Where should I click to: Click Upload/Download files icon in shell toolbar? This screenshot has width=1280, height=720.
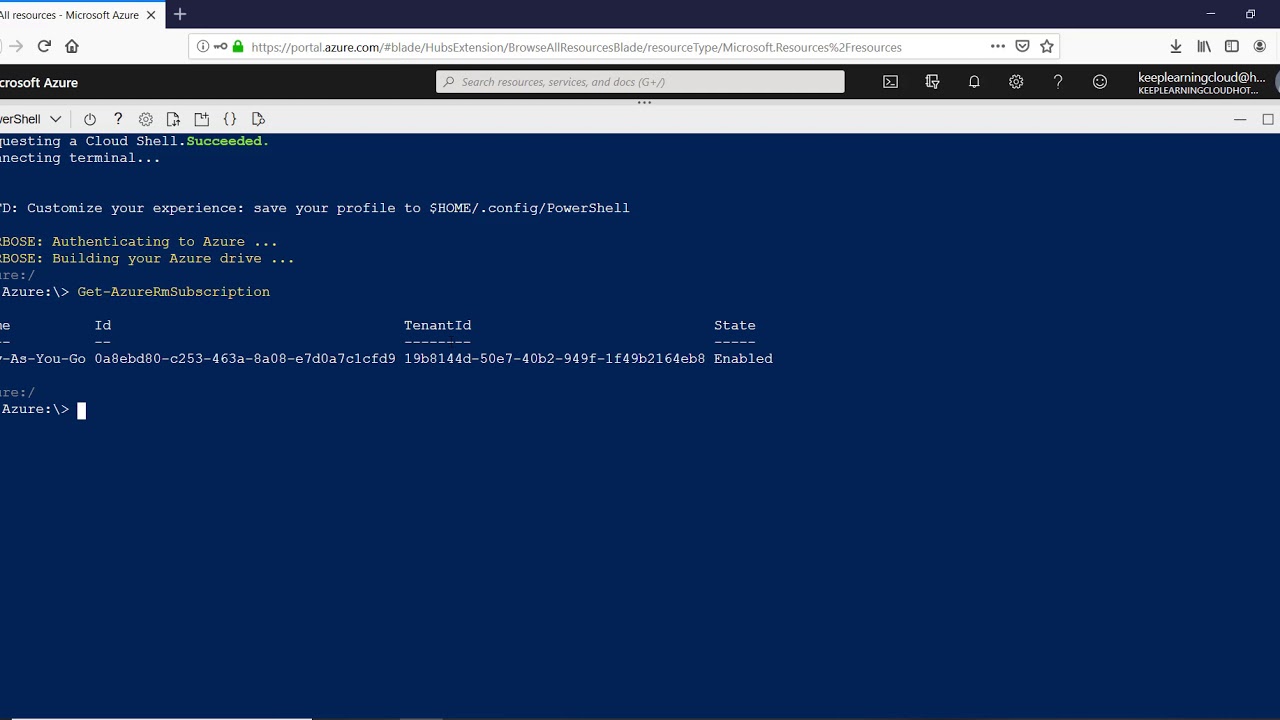pyautogui.click(x=173, y=119)
